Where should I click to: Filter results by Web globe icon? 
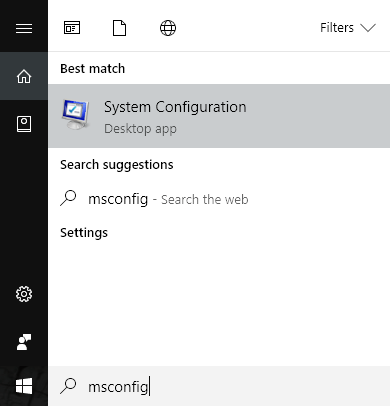(x=168, y=28)
